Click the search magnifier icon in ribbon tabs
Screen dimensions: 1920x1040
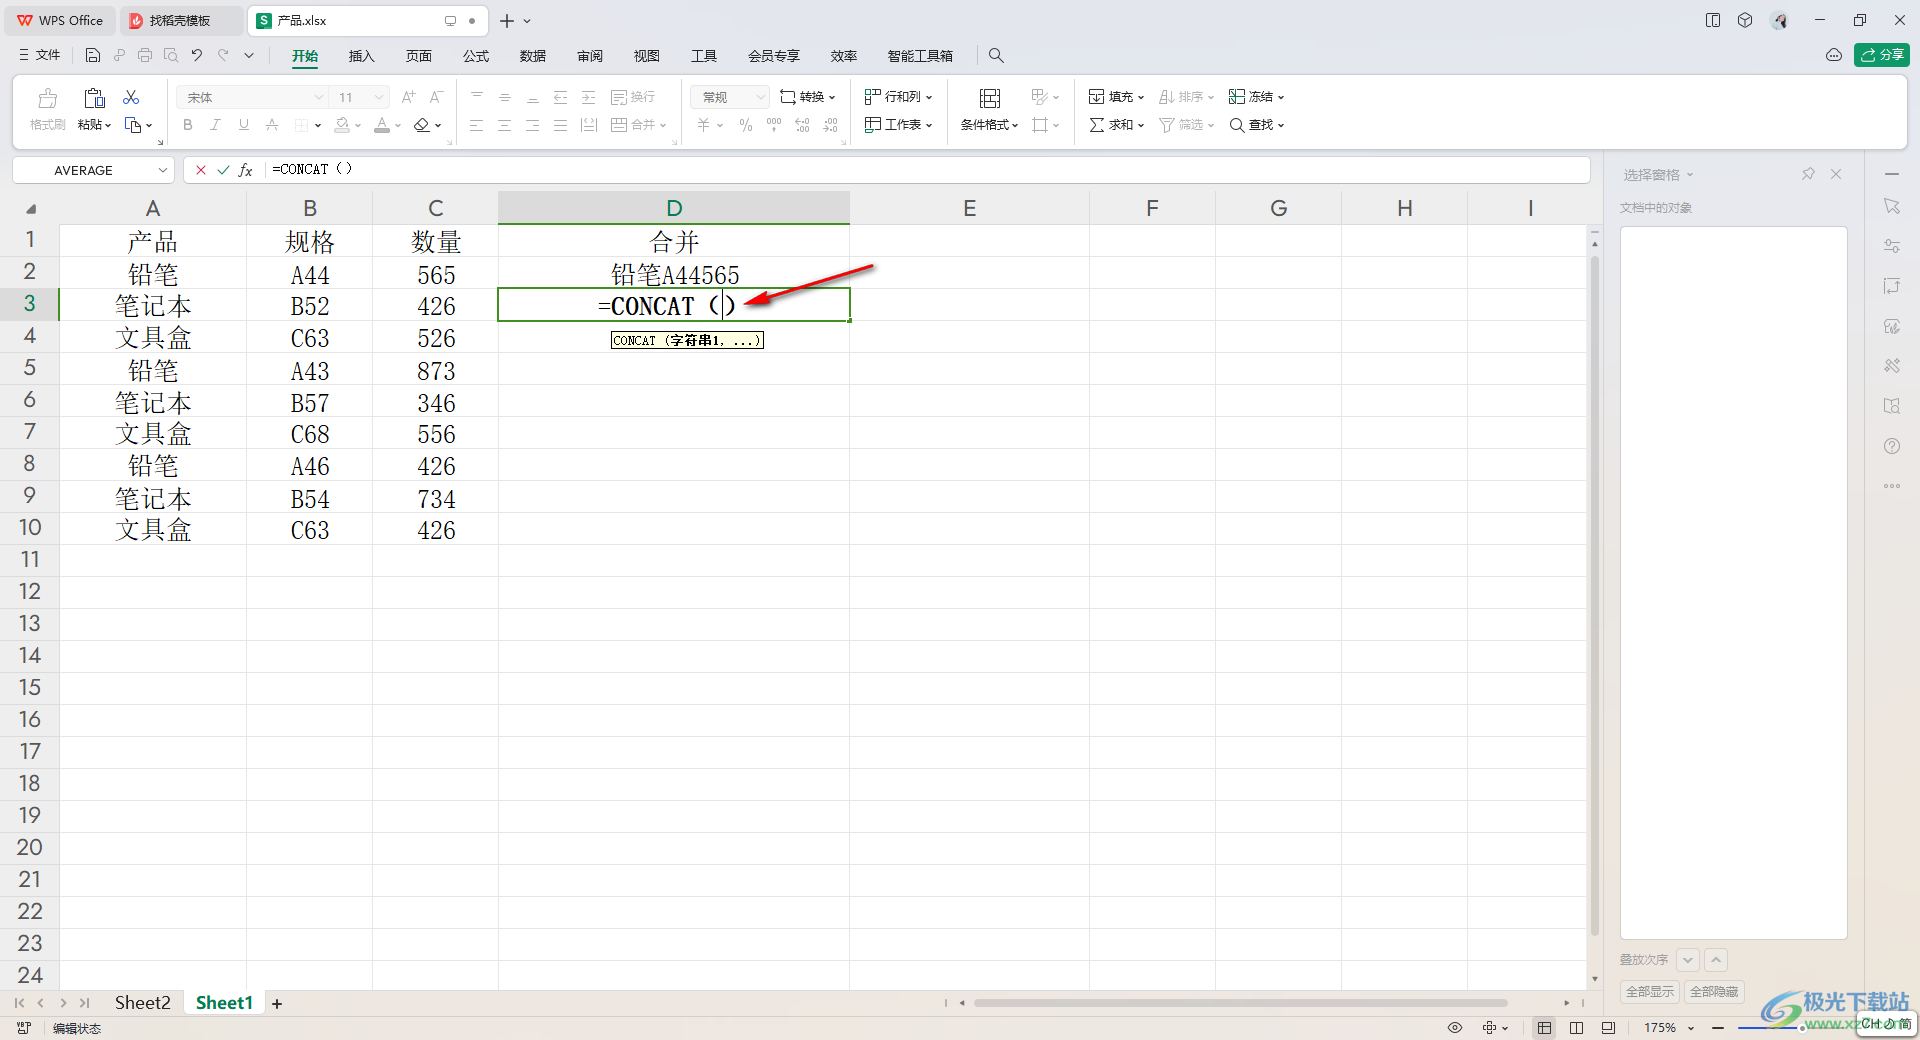[996, 55]
